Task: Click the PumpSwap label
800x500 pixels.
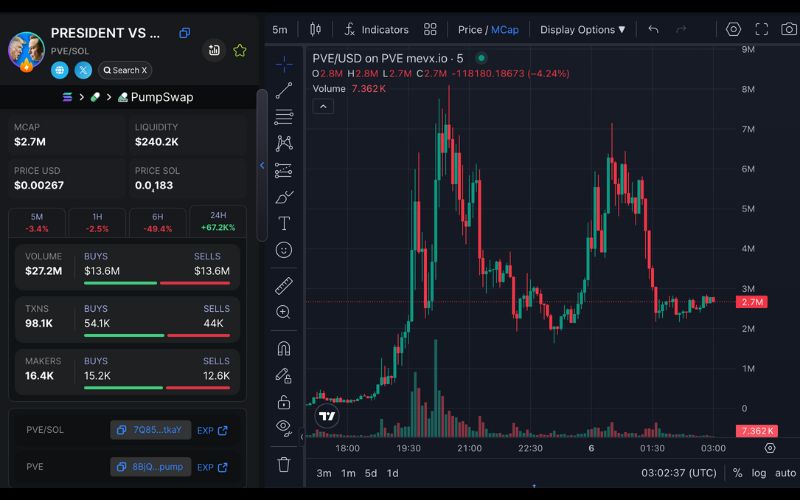Action: click(x=156, y=97)
